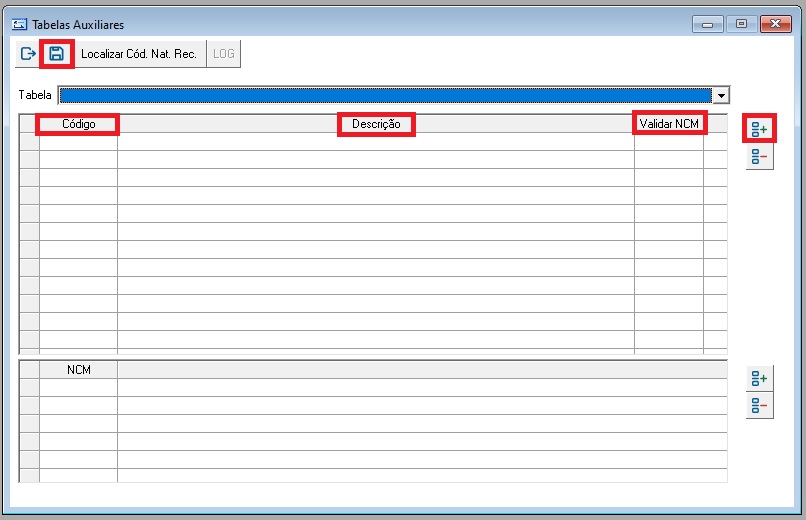Select the Tabela combo box field
Viewport: 806px width, 520px height.
394,95
